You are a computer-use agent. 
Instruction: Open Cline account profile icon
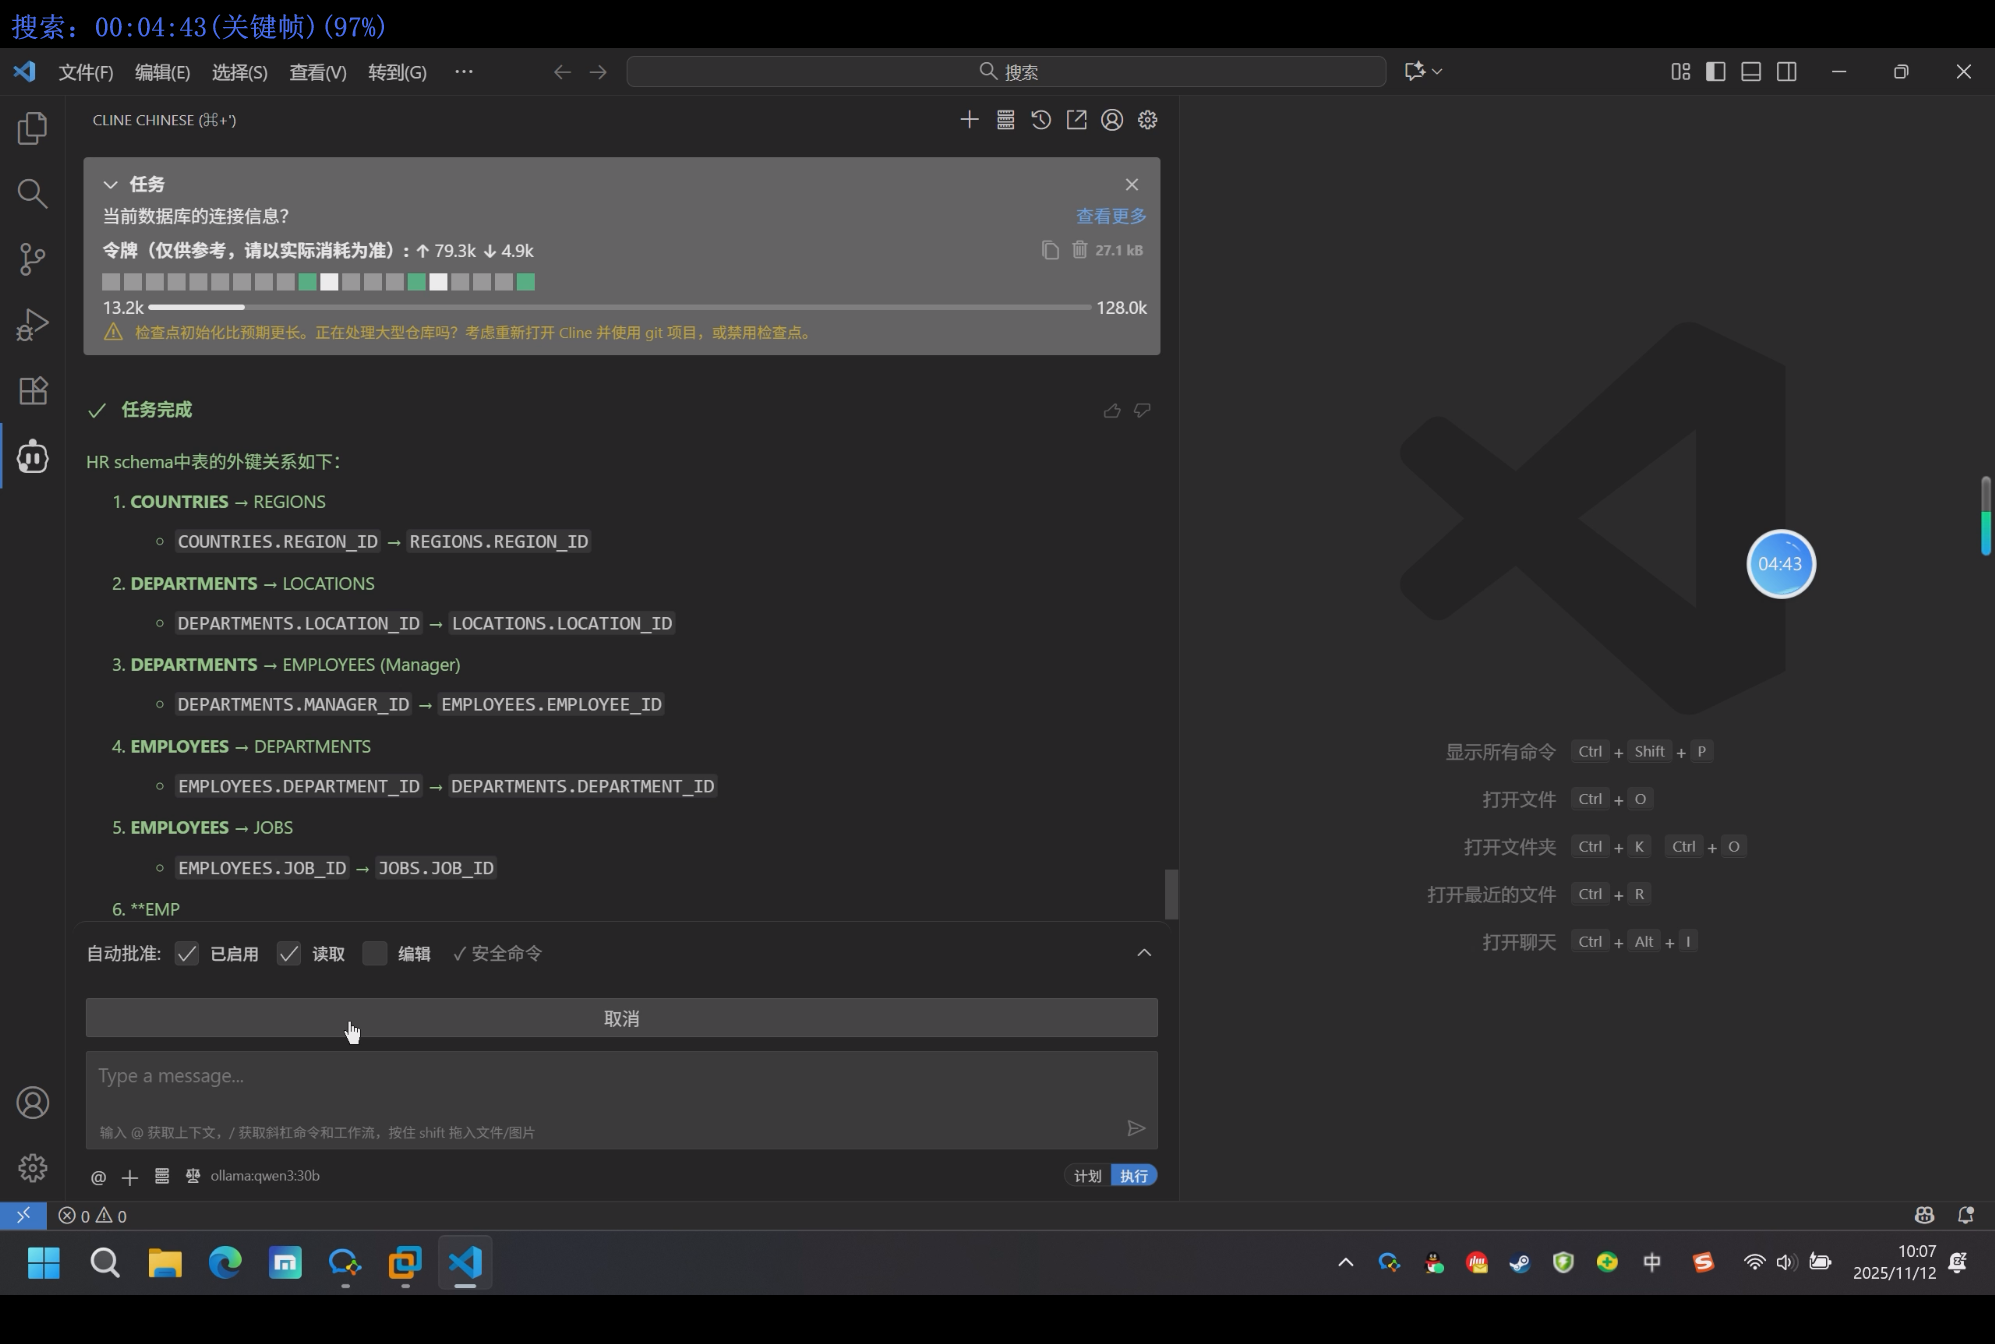coord(1112,120)
